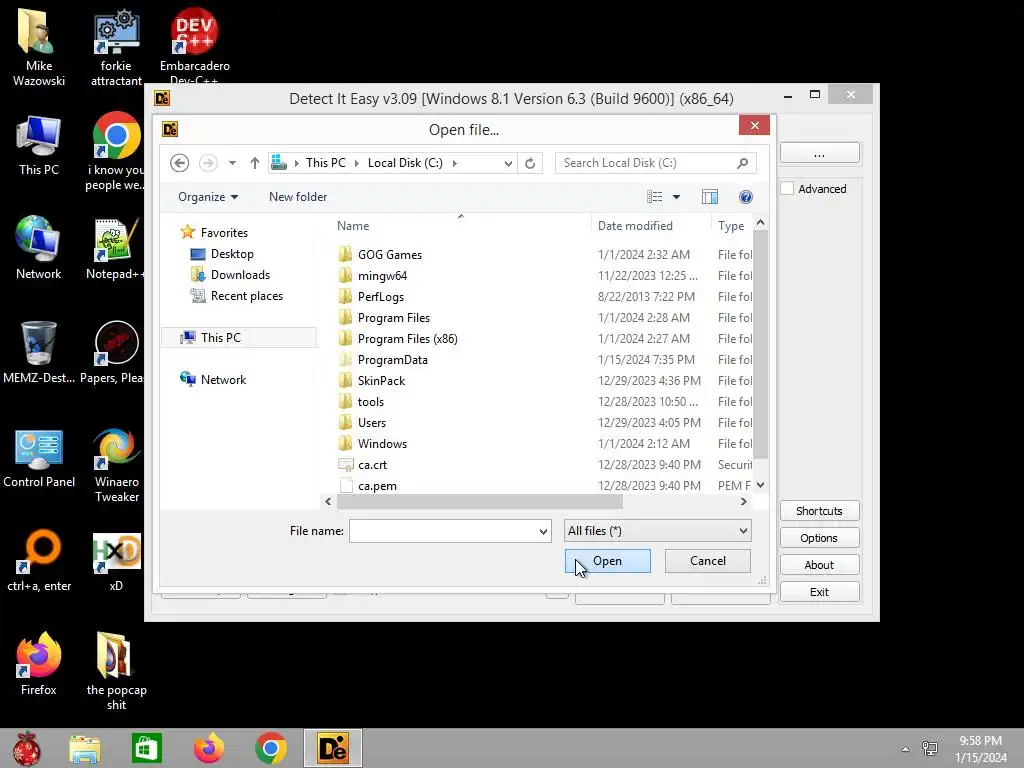
Task: Click the change view icon
Action: coord(654,197)
